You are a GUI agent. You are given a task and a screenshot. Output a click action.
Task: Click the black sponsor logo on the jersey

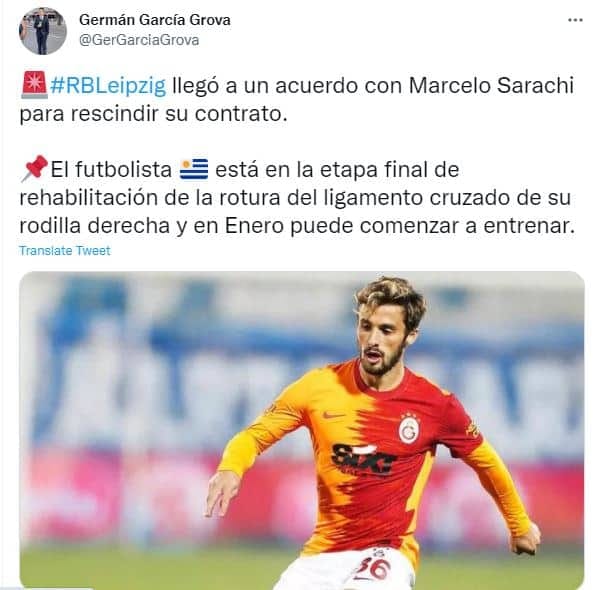(x=363, y=460)
